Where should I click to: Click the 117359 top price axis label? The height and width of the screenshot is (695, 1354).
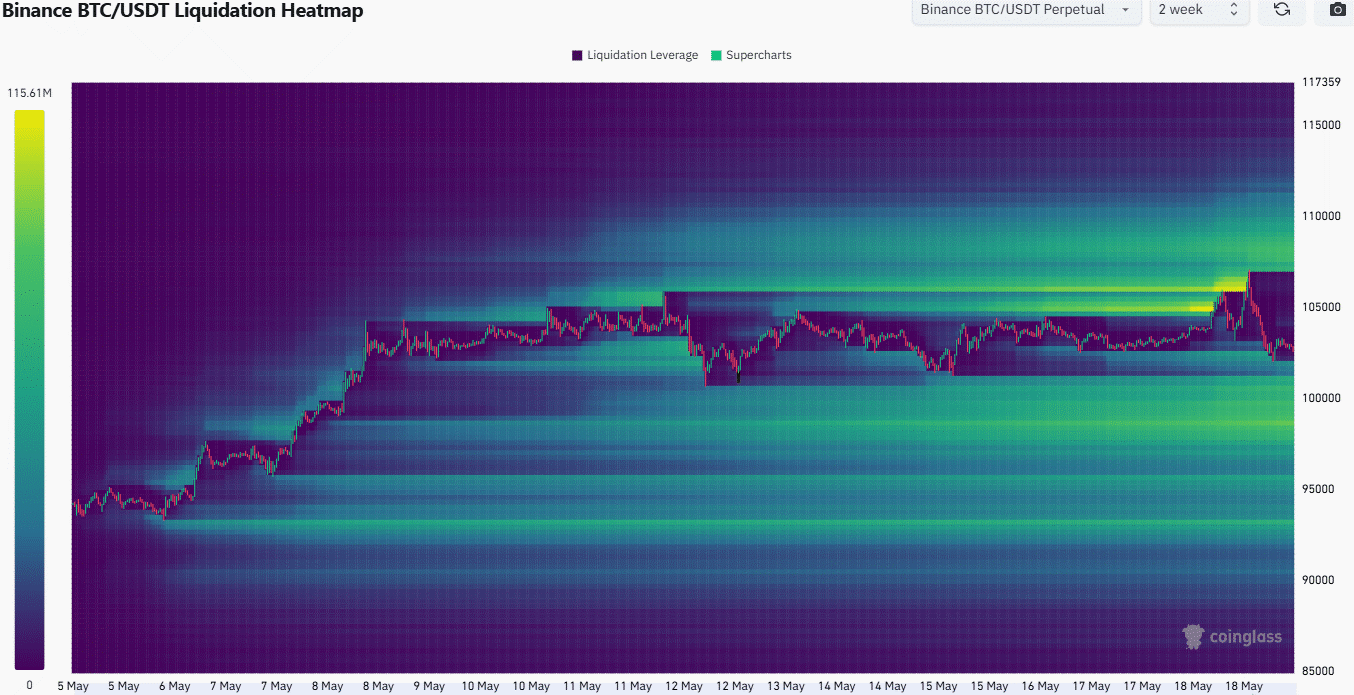point(1320,82)
